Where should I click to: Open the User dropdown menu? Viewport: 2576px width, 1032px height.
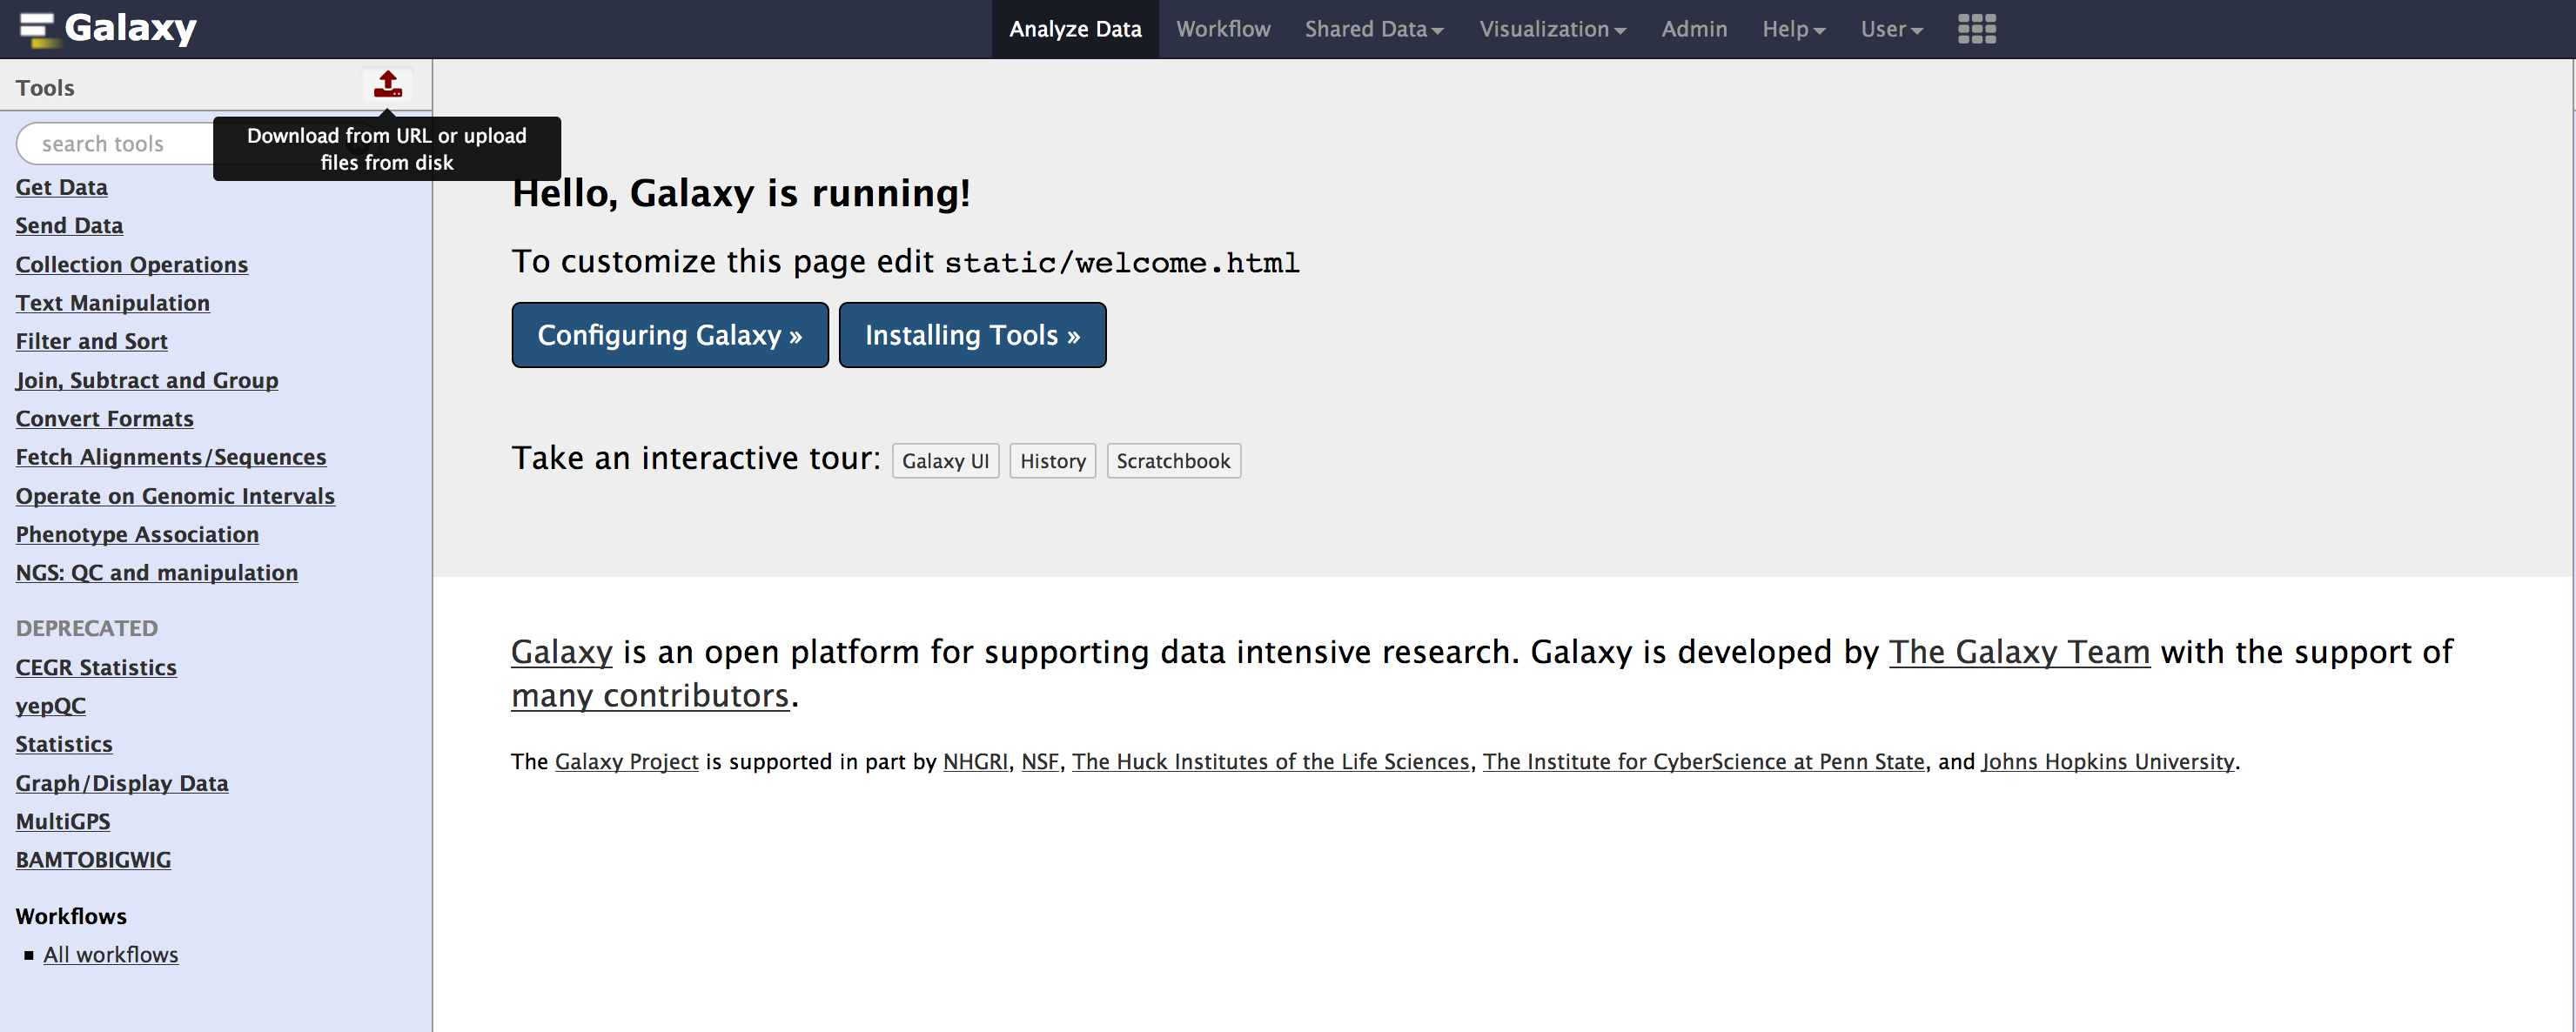tap(1891, 29)
